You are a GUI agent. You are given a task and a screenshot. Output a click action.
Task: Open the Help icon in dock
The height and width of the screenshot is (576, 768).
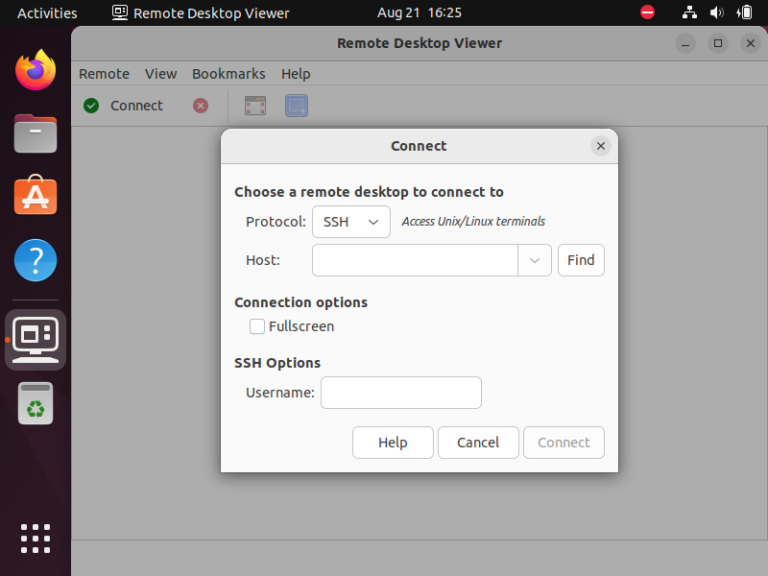[35, 260]
